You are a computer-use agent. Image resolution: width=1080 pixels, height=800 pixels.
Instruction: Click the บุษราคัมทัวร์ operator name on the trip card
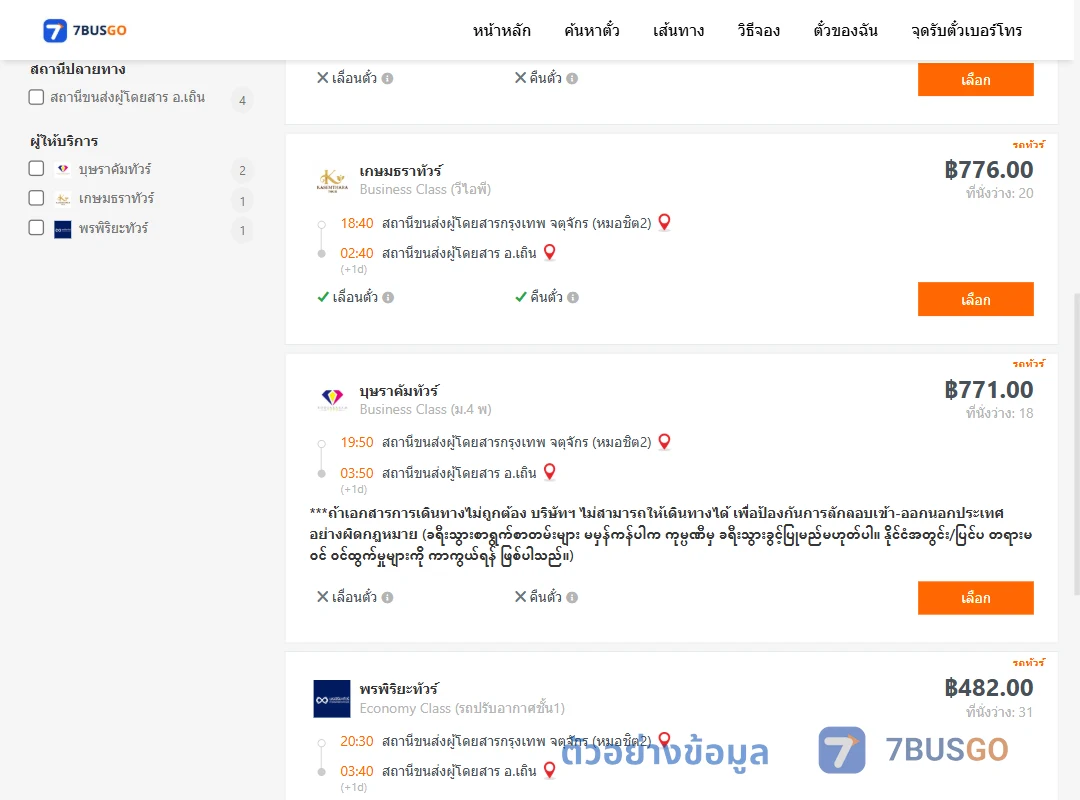pyautogui.click(x=399, y=391)
